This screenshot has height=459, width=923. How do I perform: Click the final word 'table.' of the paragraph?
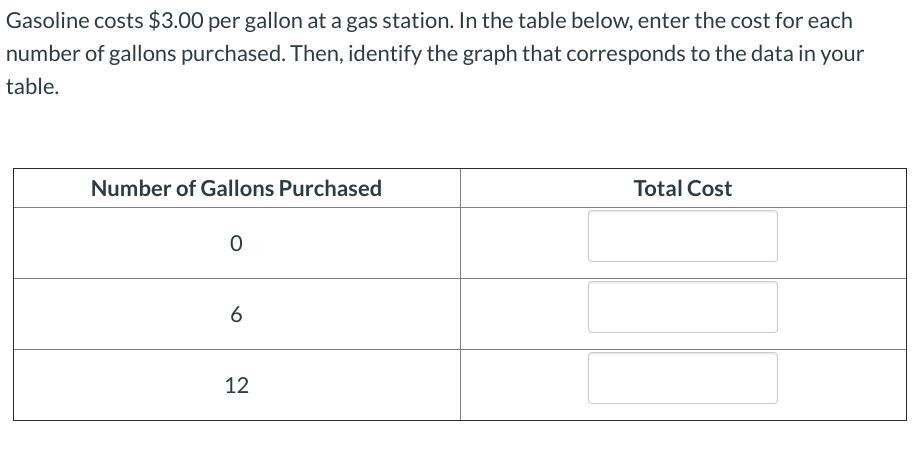tap(32, 87)
